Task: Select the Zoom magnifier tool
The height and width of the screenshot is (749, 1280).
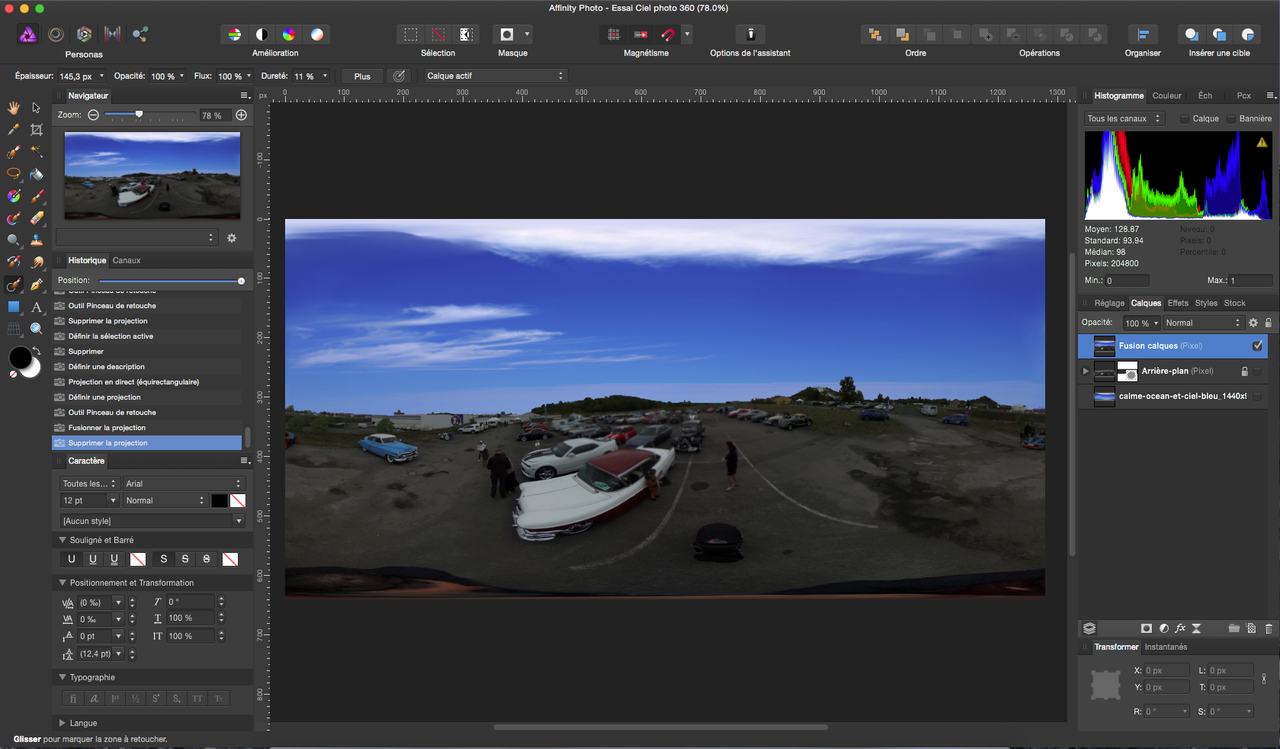Action: (36, 329)
